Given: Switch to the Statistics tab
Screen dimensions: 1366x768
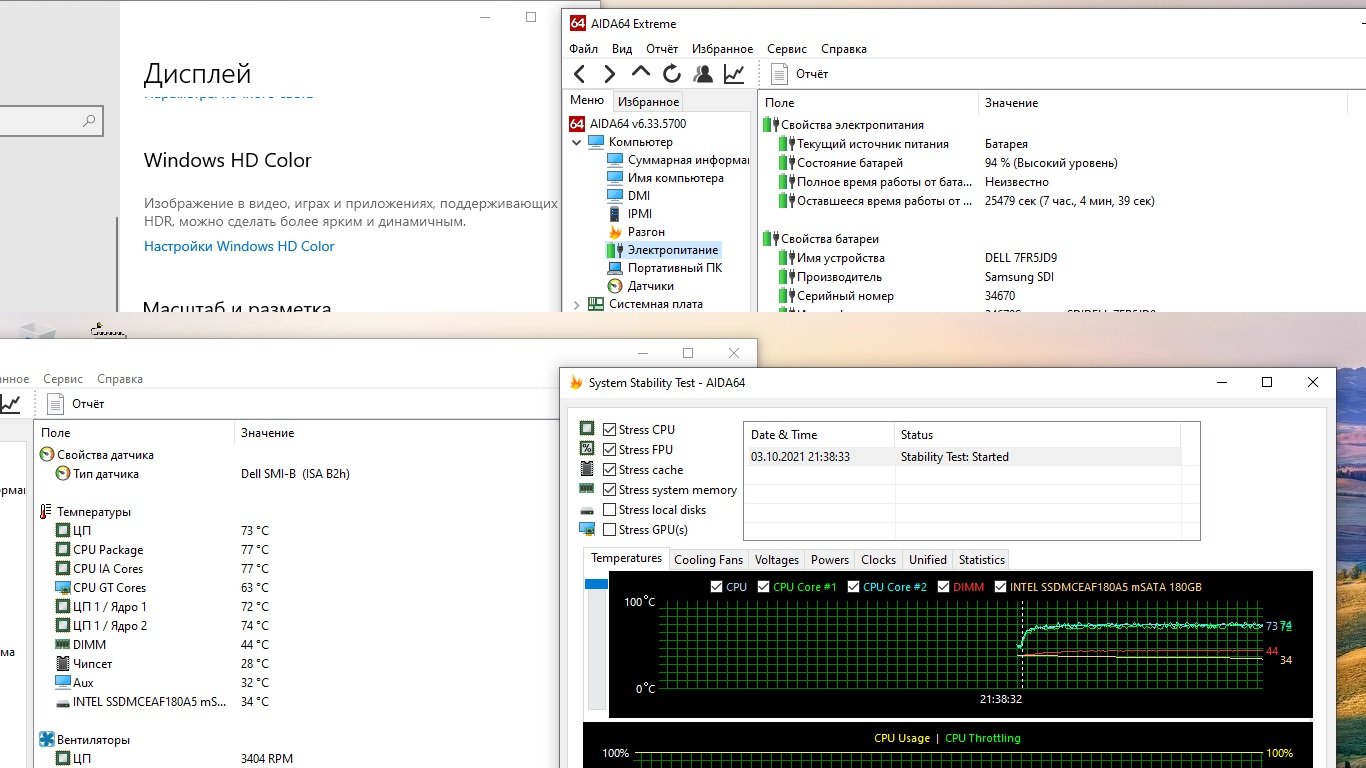Looking at the screenshot, I should (981, 560).
